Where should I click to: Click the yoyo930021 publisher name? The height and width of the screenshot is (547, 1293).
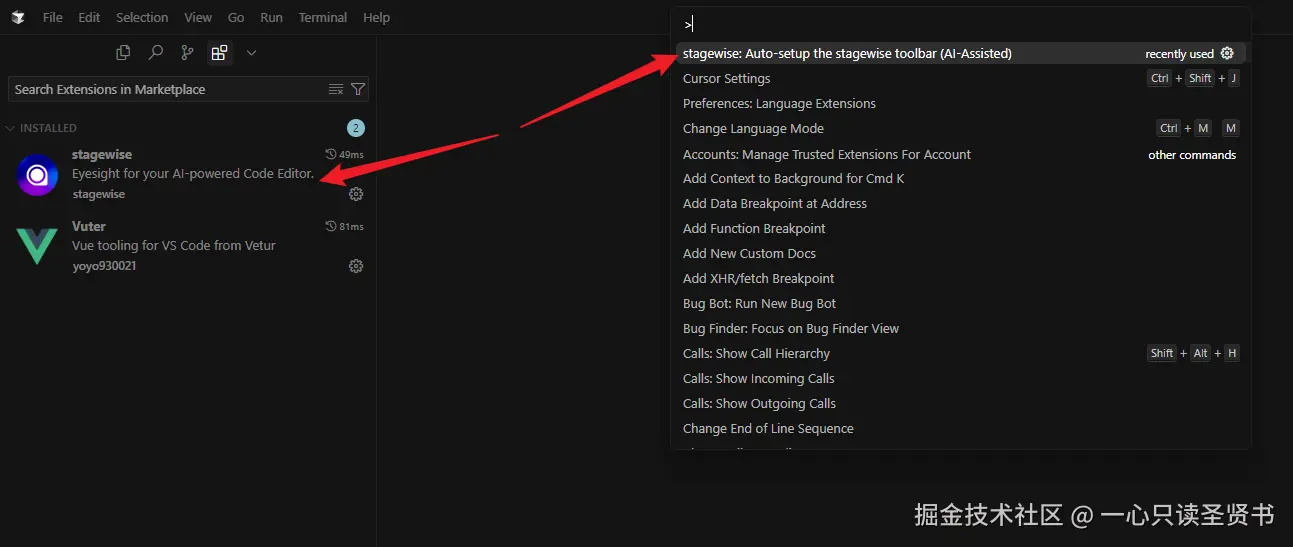(104, 266)
